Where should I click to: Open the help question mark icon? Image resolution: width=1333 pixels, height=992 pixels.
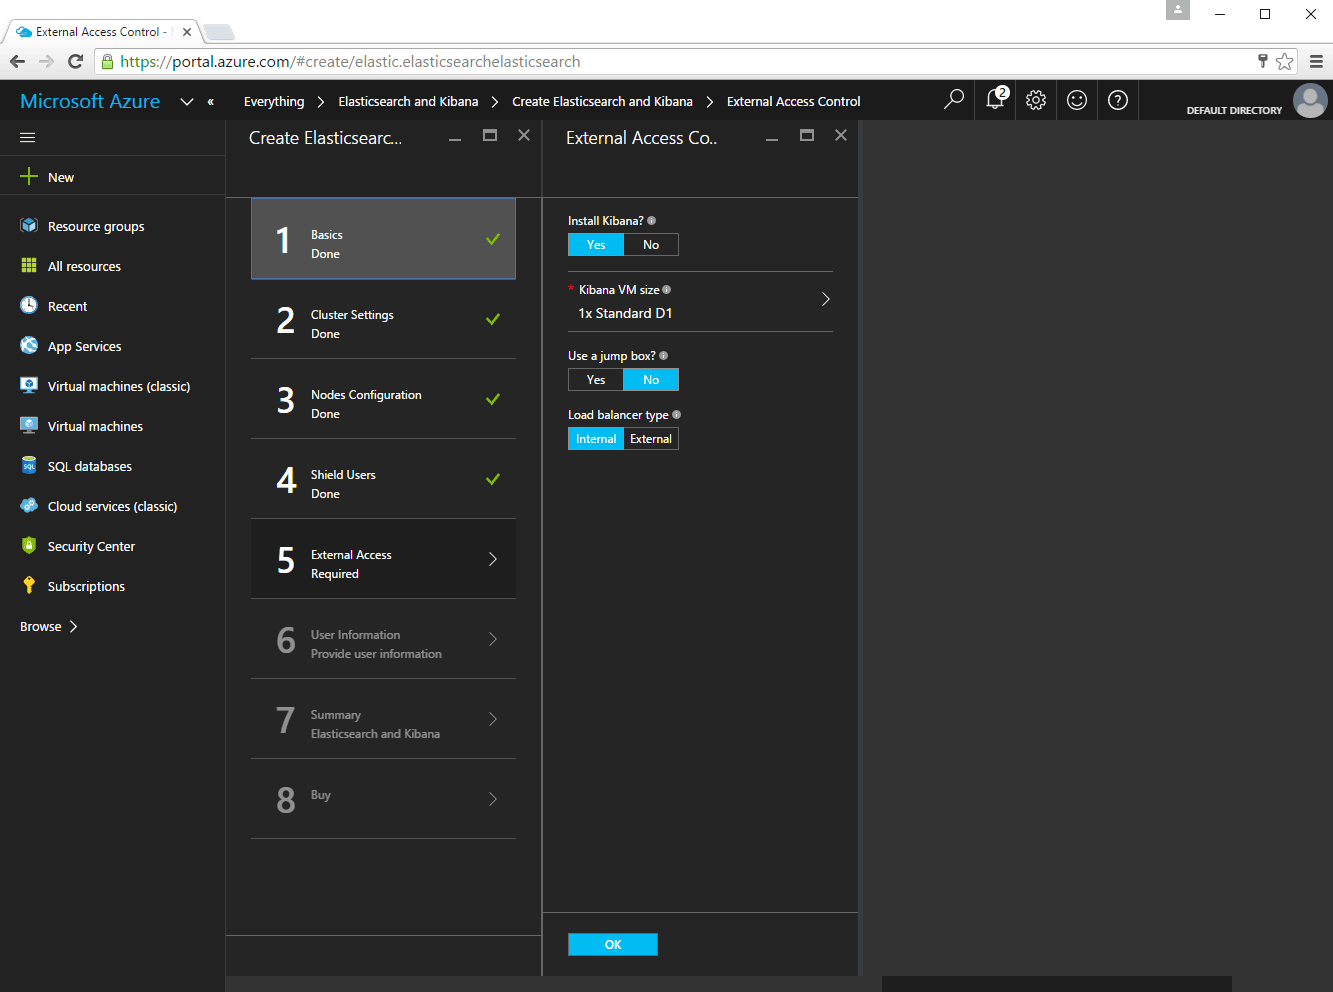coord(1118,100)
